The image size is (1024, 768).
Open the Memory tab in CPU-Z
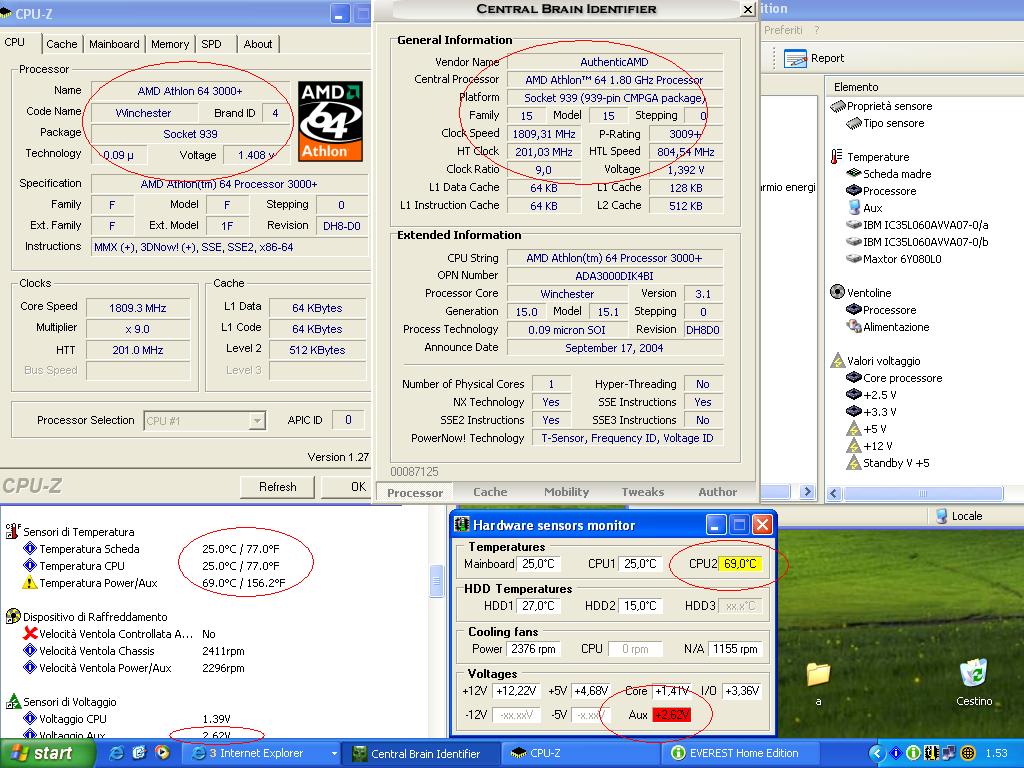170,44
